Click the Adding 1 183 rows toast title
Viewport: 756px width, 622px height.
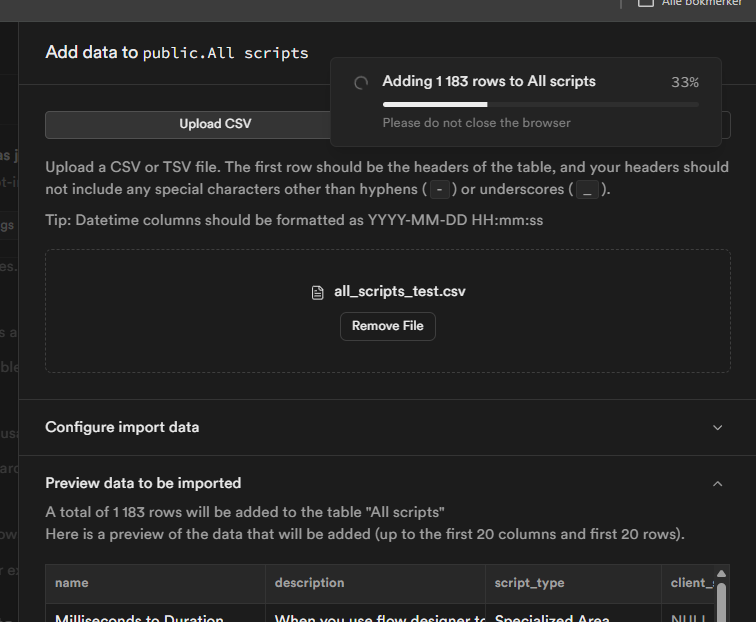[489, 81]
